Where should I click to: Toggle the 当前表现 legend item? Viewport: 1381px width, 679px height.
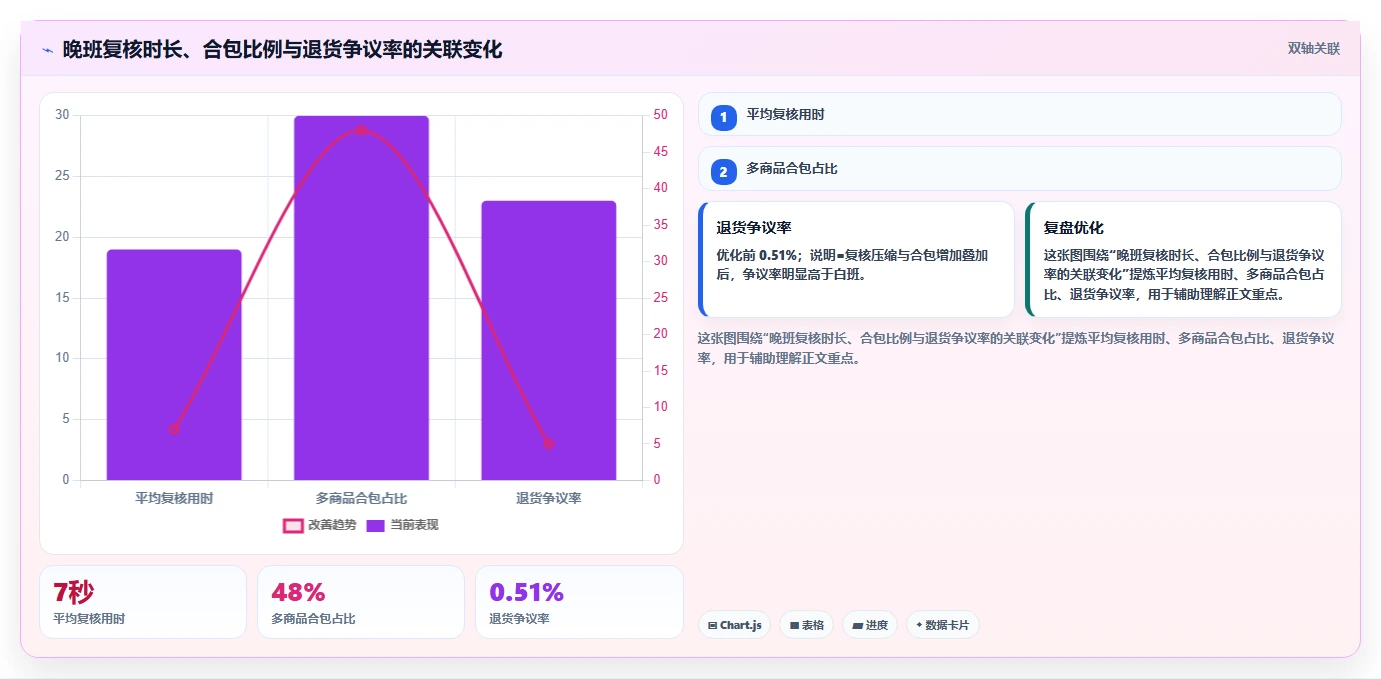pyautogui.click(x=402, y=525)
